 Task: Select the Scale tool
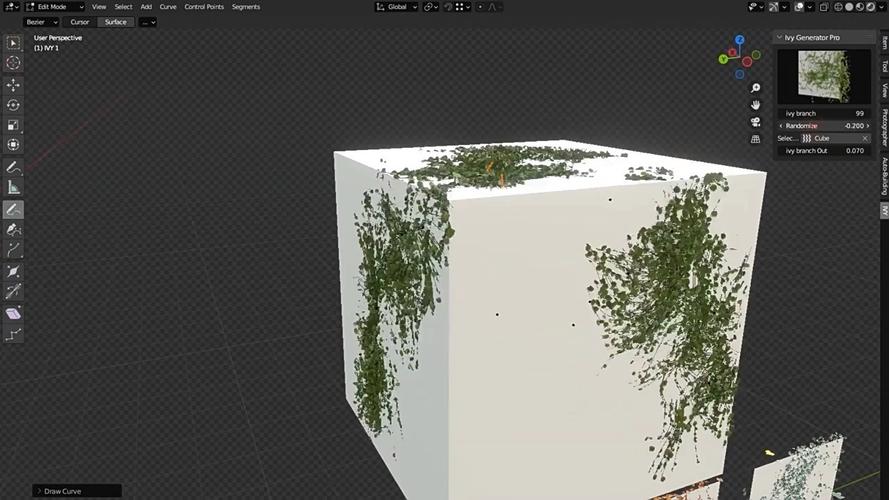pos(13,125)
